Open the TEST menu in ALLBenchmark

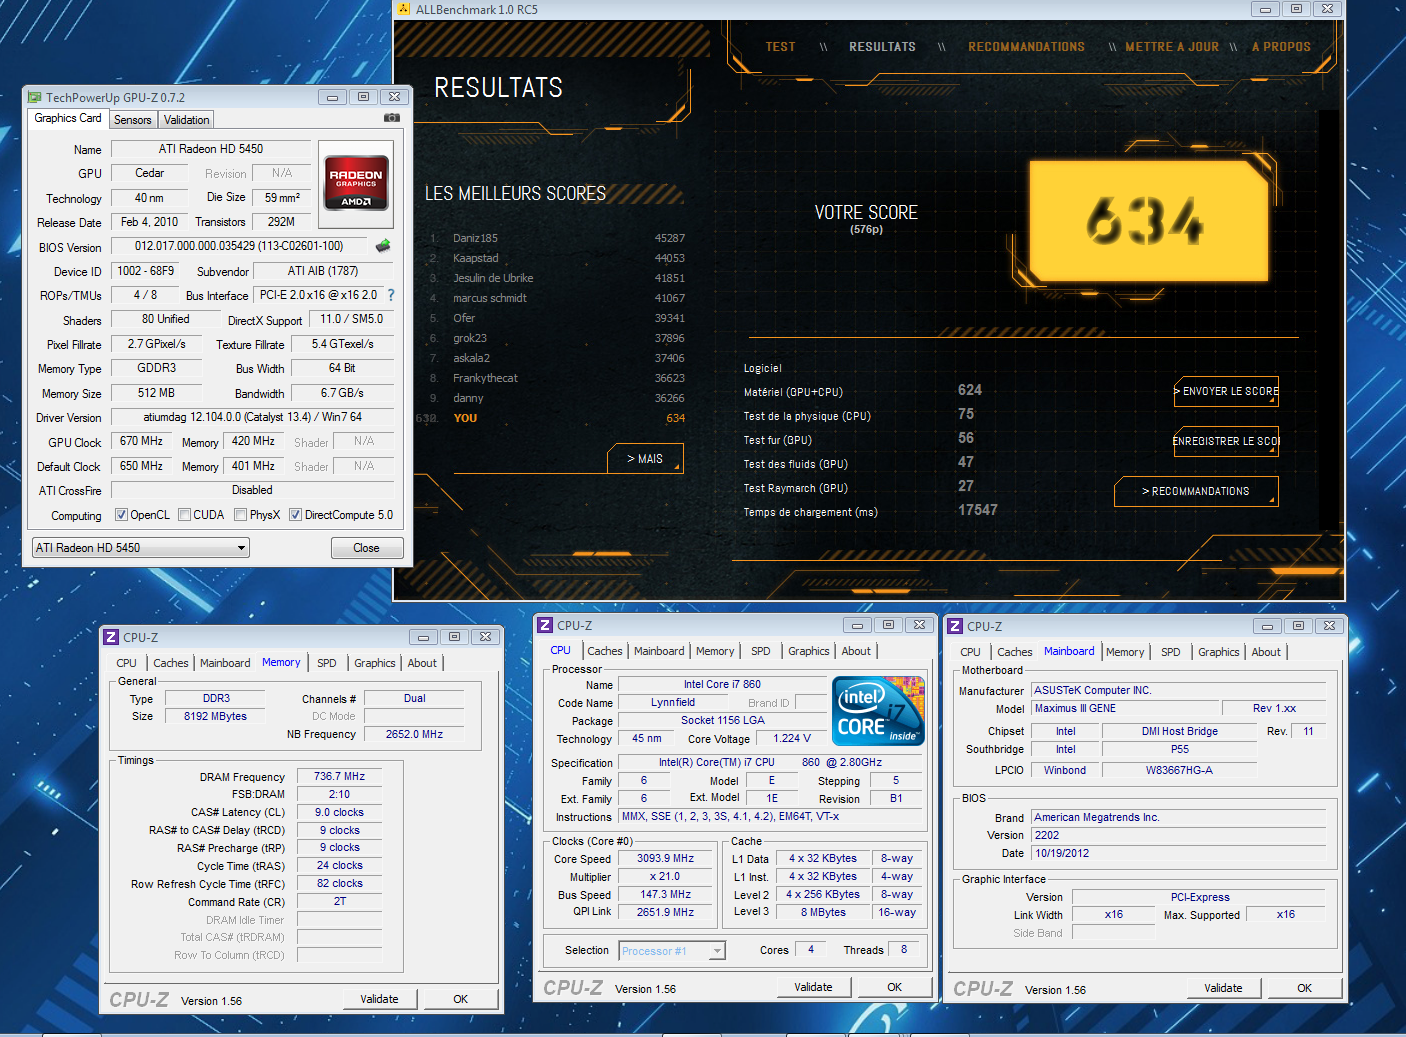780,47
